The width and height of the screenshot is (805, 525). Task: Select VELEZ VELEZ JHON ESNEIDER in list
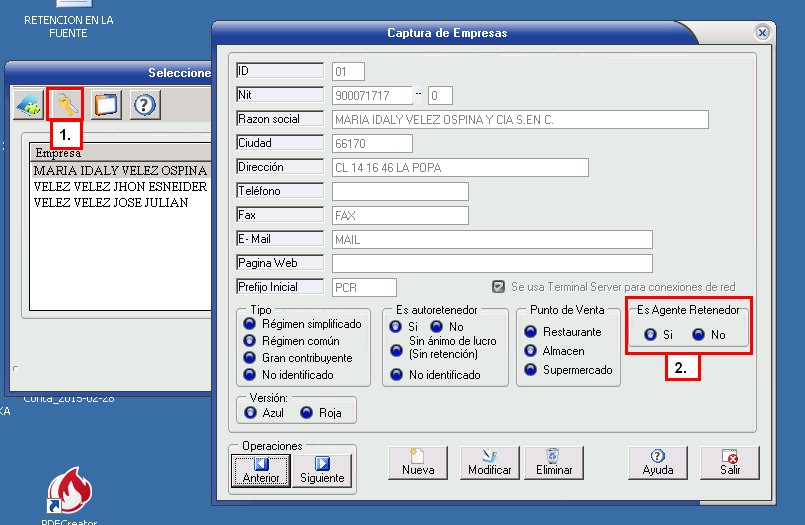(120, 187)
